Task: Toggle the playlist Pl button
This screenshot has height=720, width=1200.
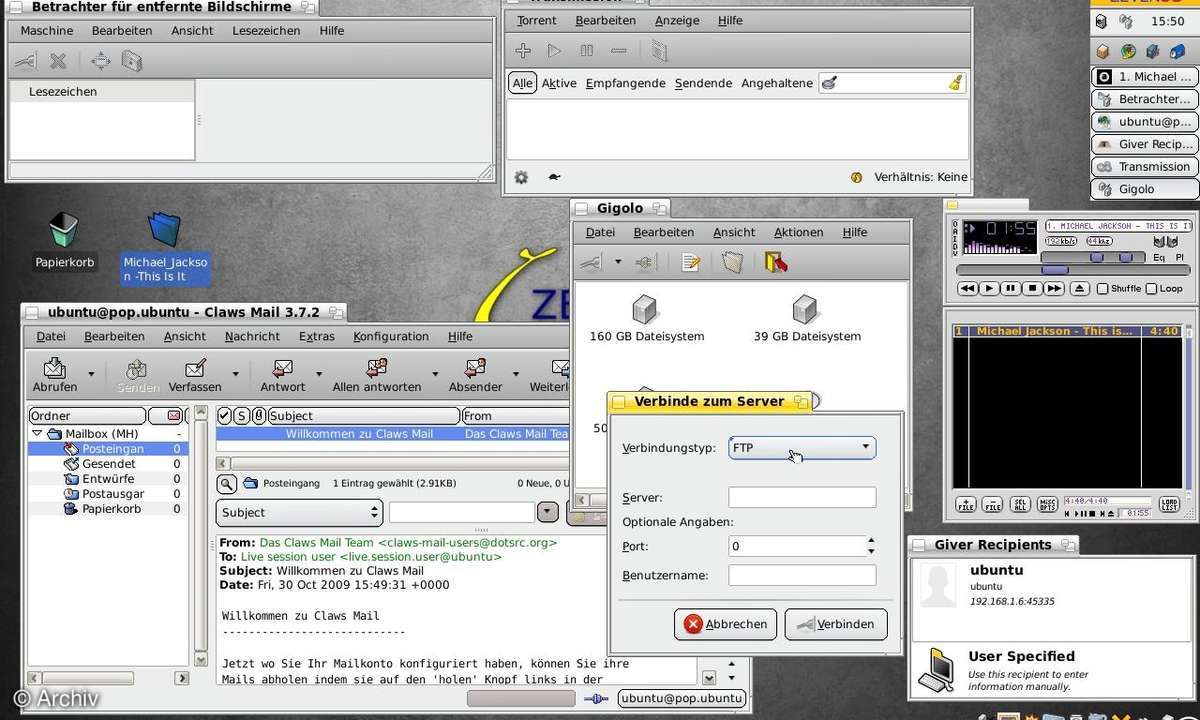Action: [1180, 257]
